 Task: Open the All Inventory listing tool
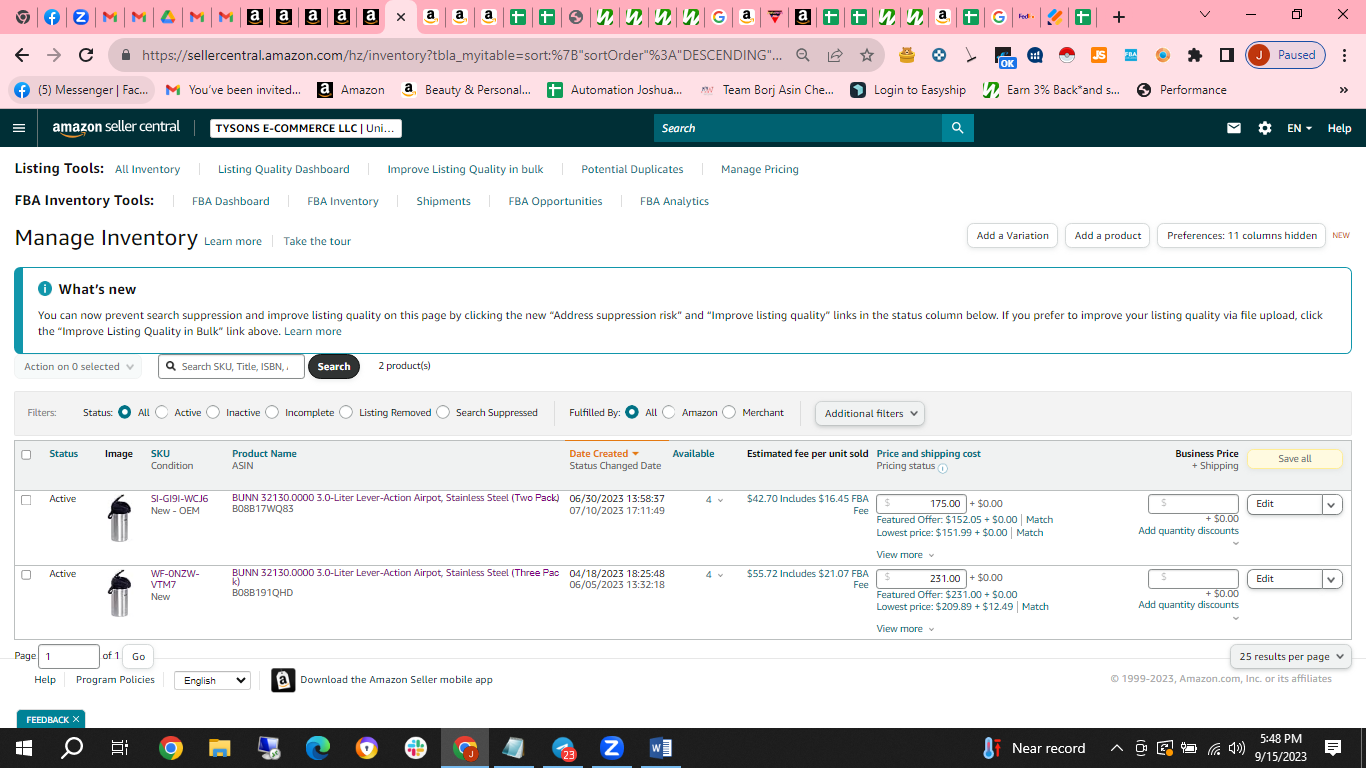click(147, 169)
